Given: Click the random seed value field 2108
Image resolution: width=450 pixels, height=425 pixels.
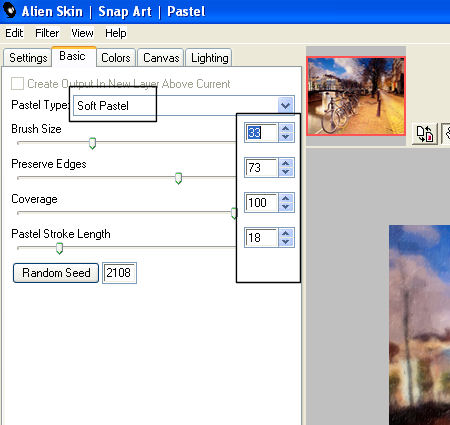Looking at the screenshot, I should pos(119,273).
